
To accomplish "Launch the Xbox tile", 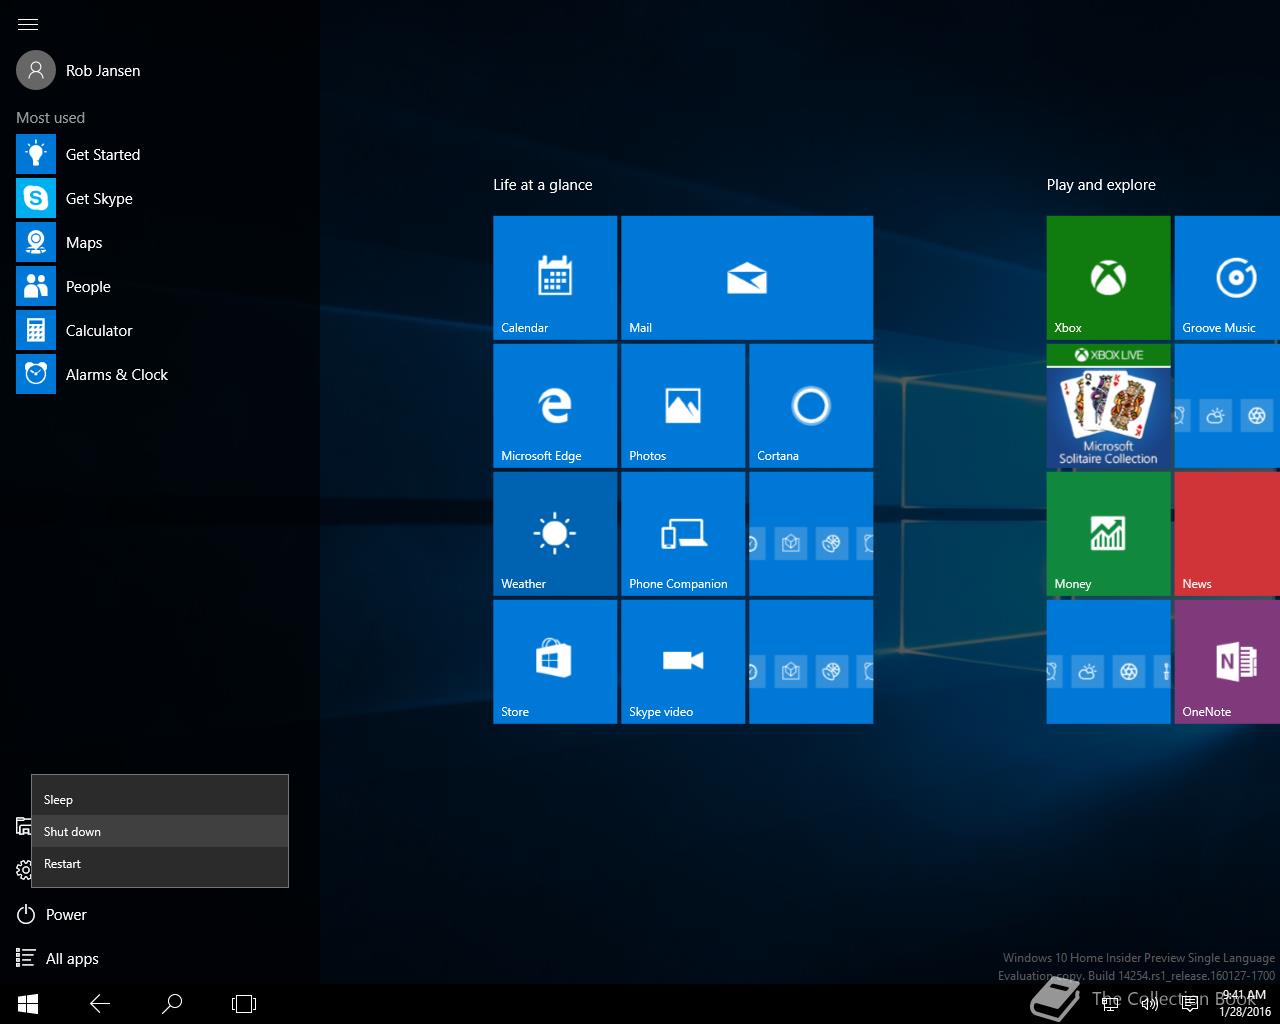I will [x=1108, y=278].
